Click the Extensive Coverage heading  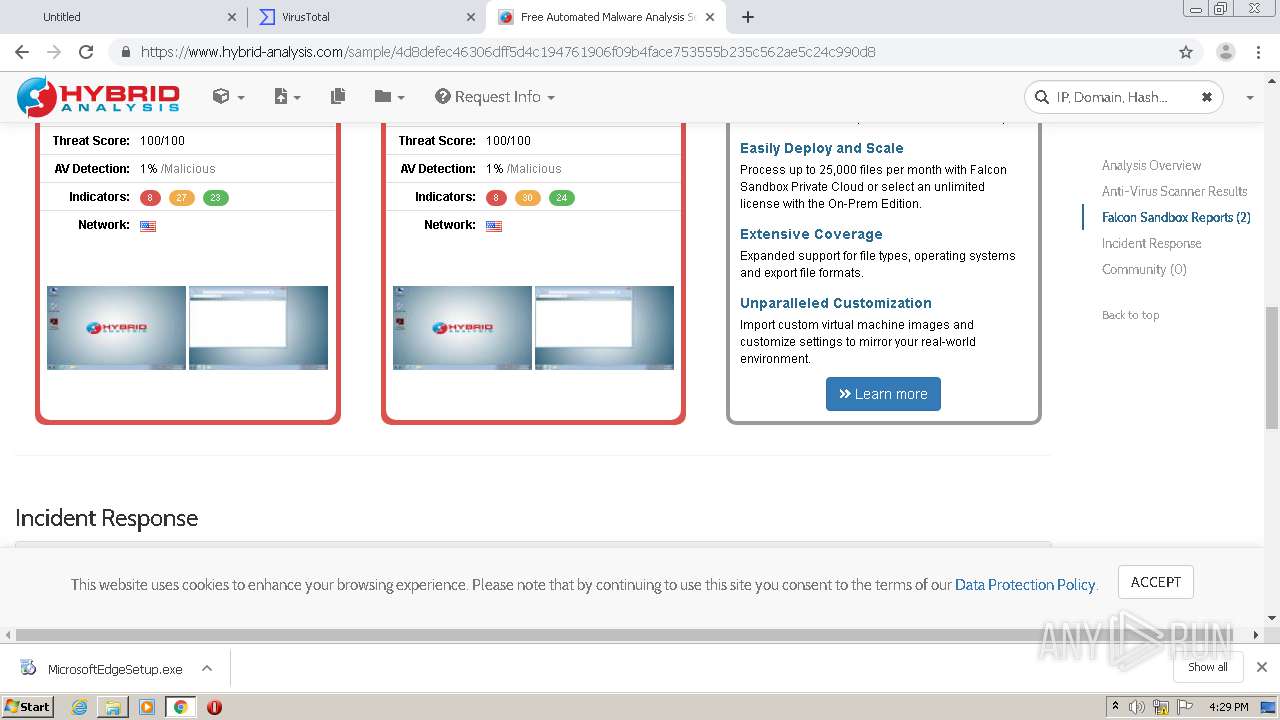(x=811, y=234)
